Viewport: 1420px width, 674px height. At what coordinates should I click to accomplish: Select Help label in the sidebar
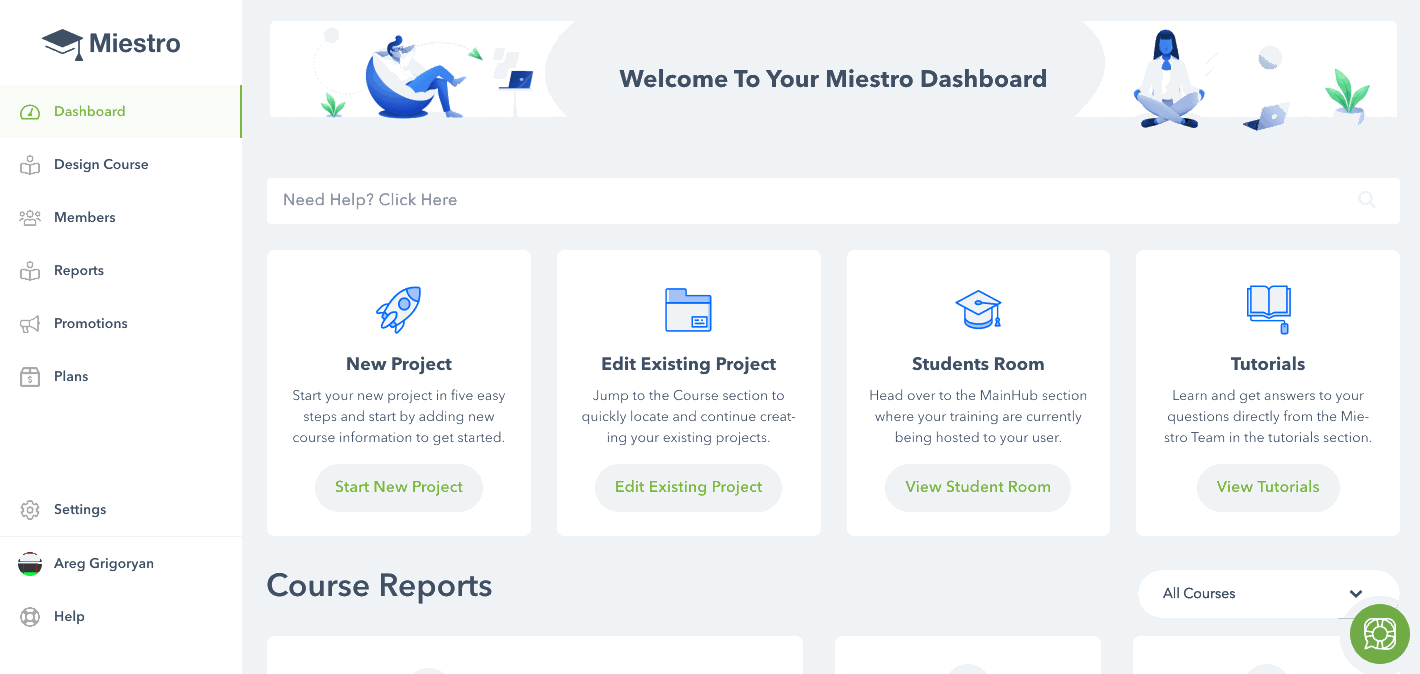[x=69, y=617]
